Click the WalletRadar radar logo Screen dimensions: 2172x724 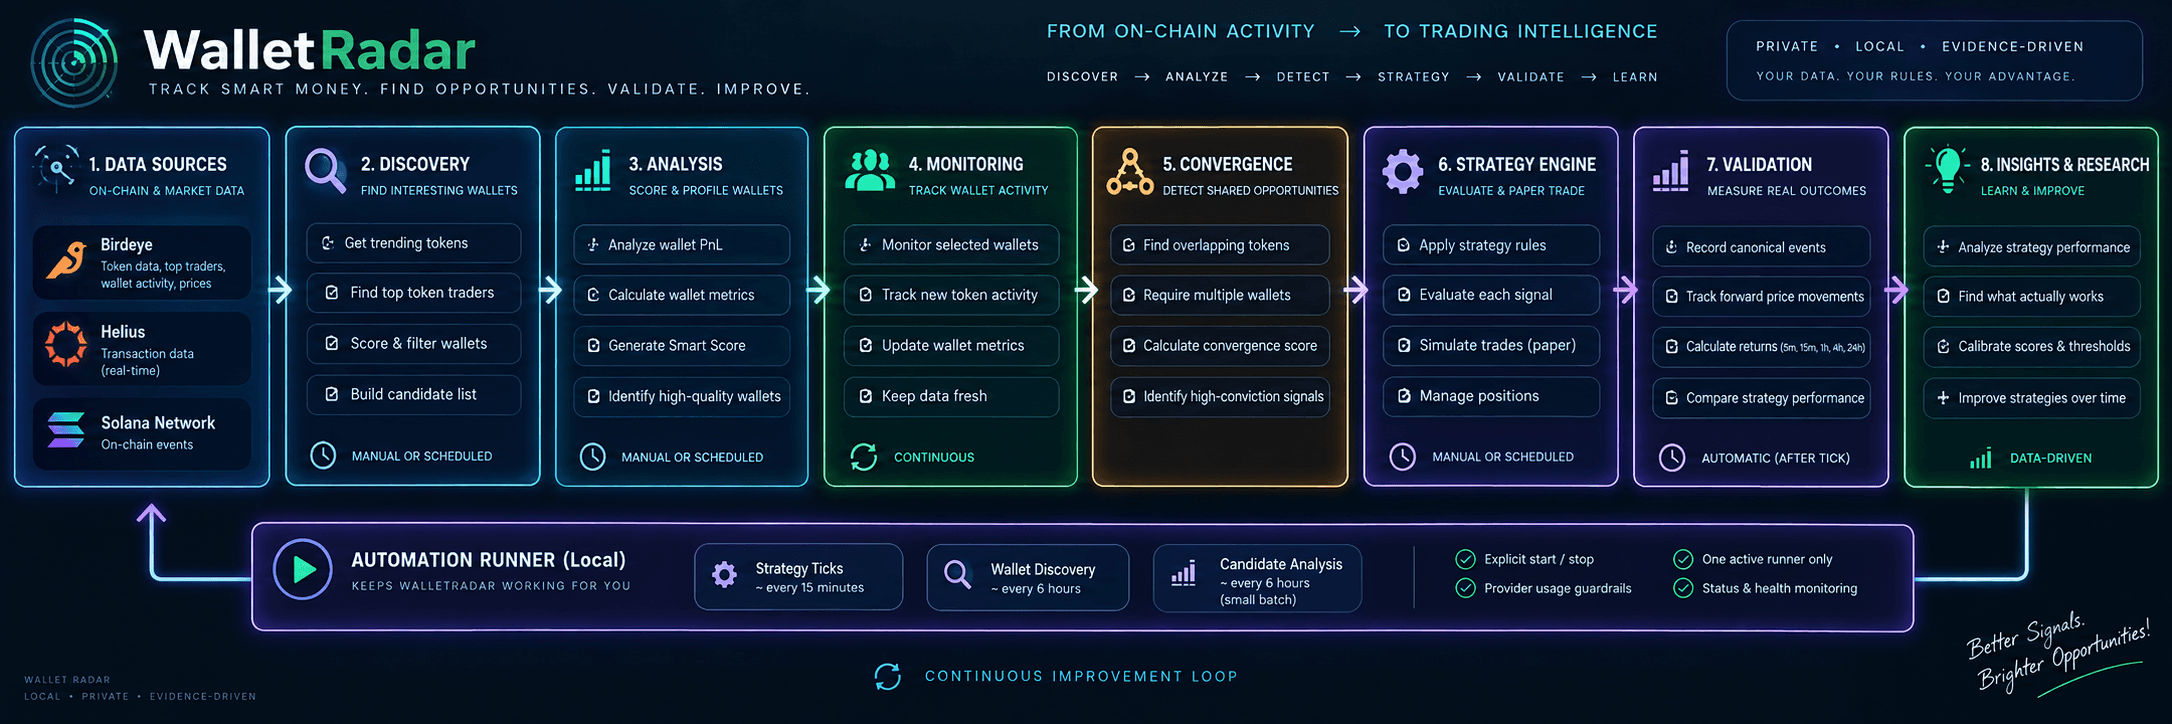tap(75, 62)
